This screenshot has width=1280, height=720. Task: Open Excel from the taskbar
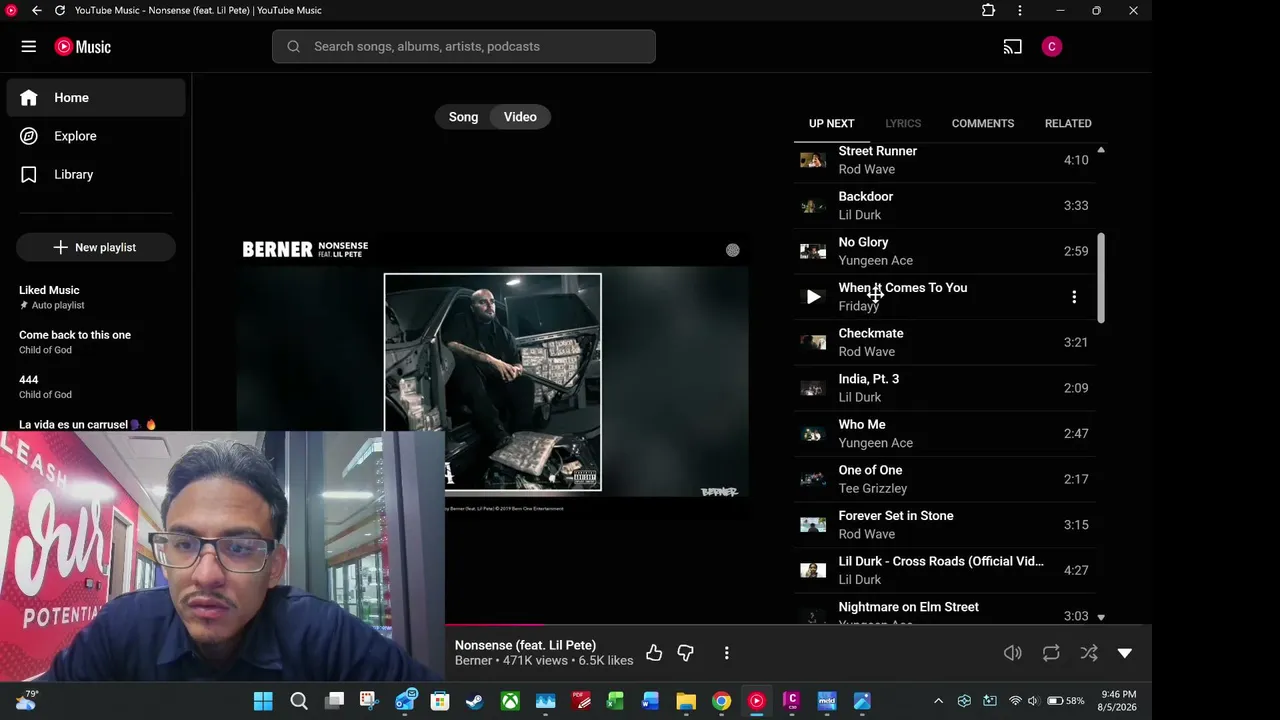click(x=615, y=701)
